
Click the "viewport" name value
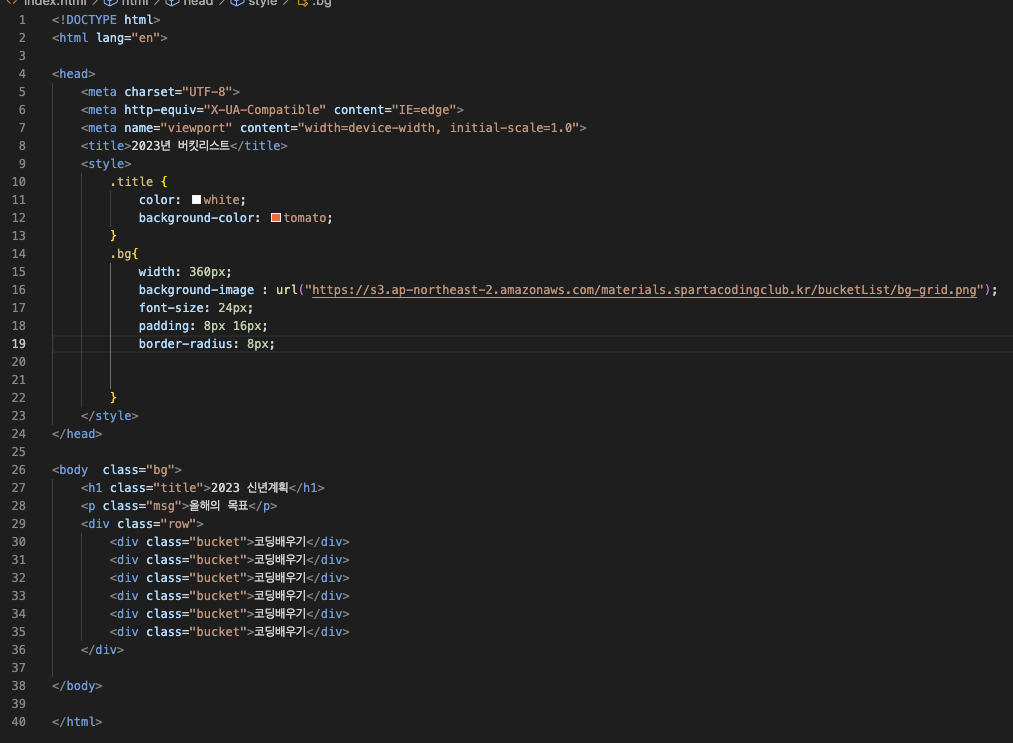196,128
